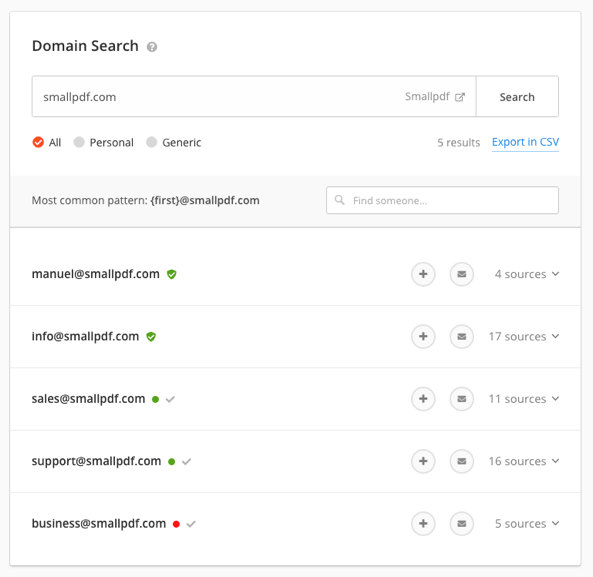Select info@smallpdf.com email text
This screenshot has height=577, width=593.
(85, 336)
